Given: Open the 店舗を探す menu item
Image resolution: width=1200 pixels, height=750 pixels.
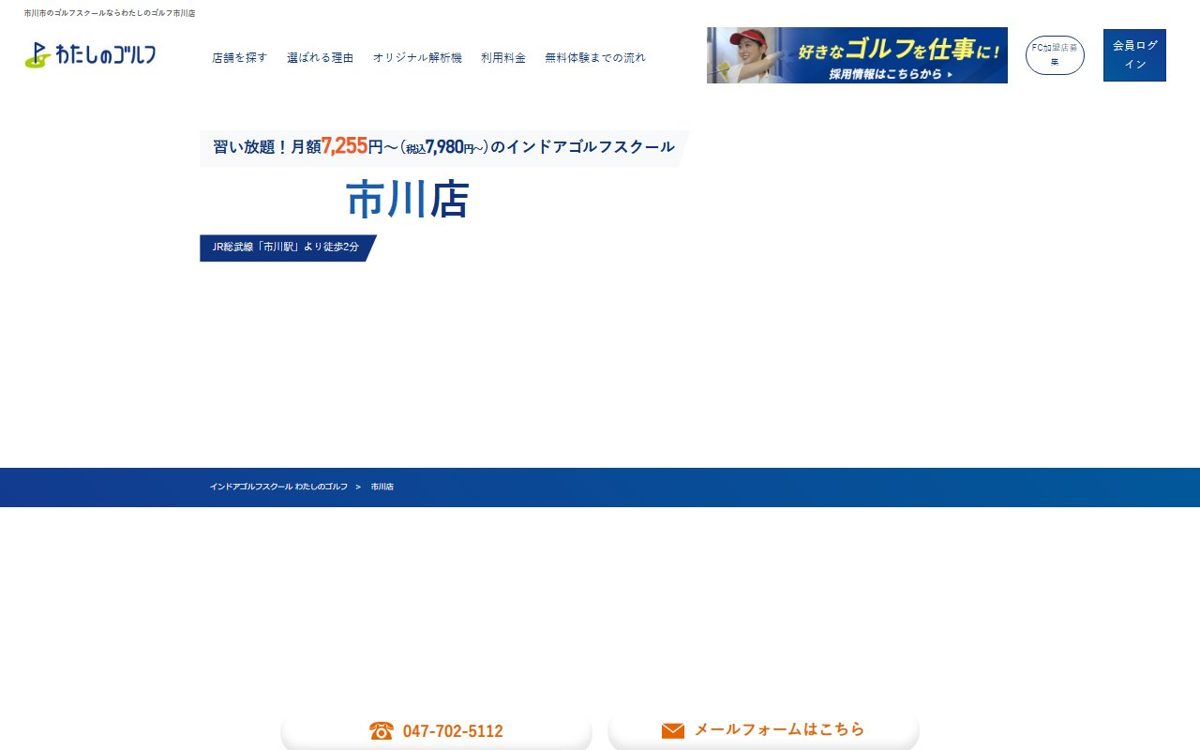Looking at the screenshot, I should tap(240, 58).
